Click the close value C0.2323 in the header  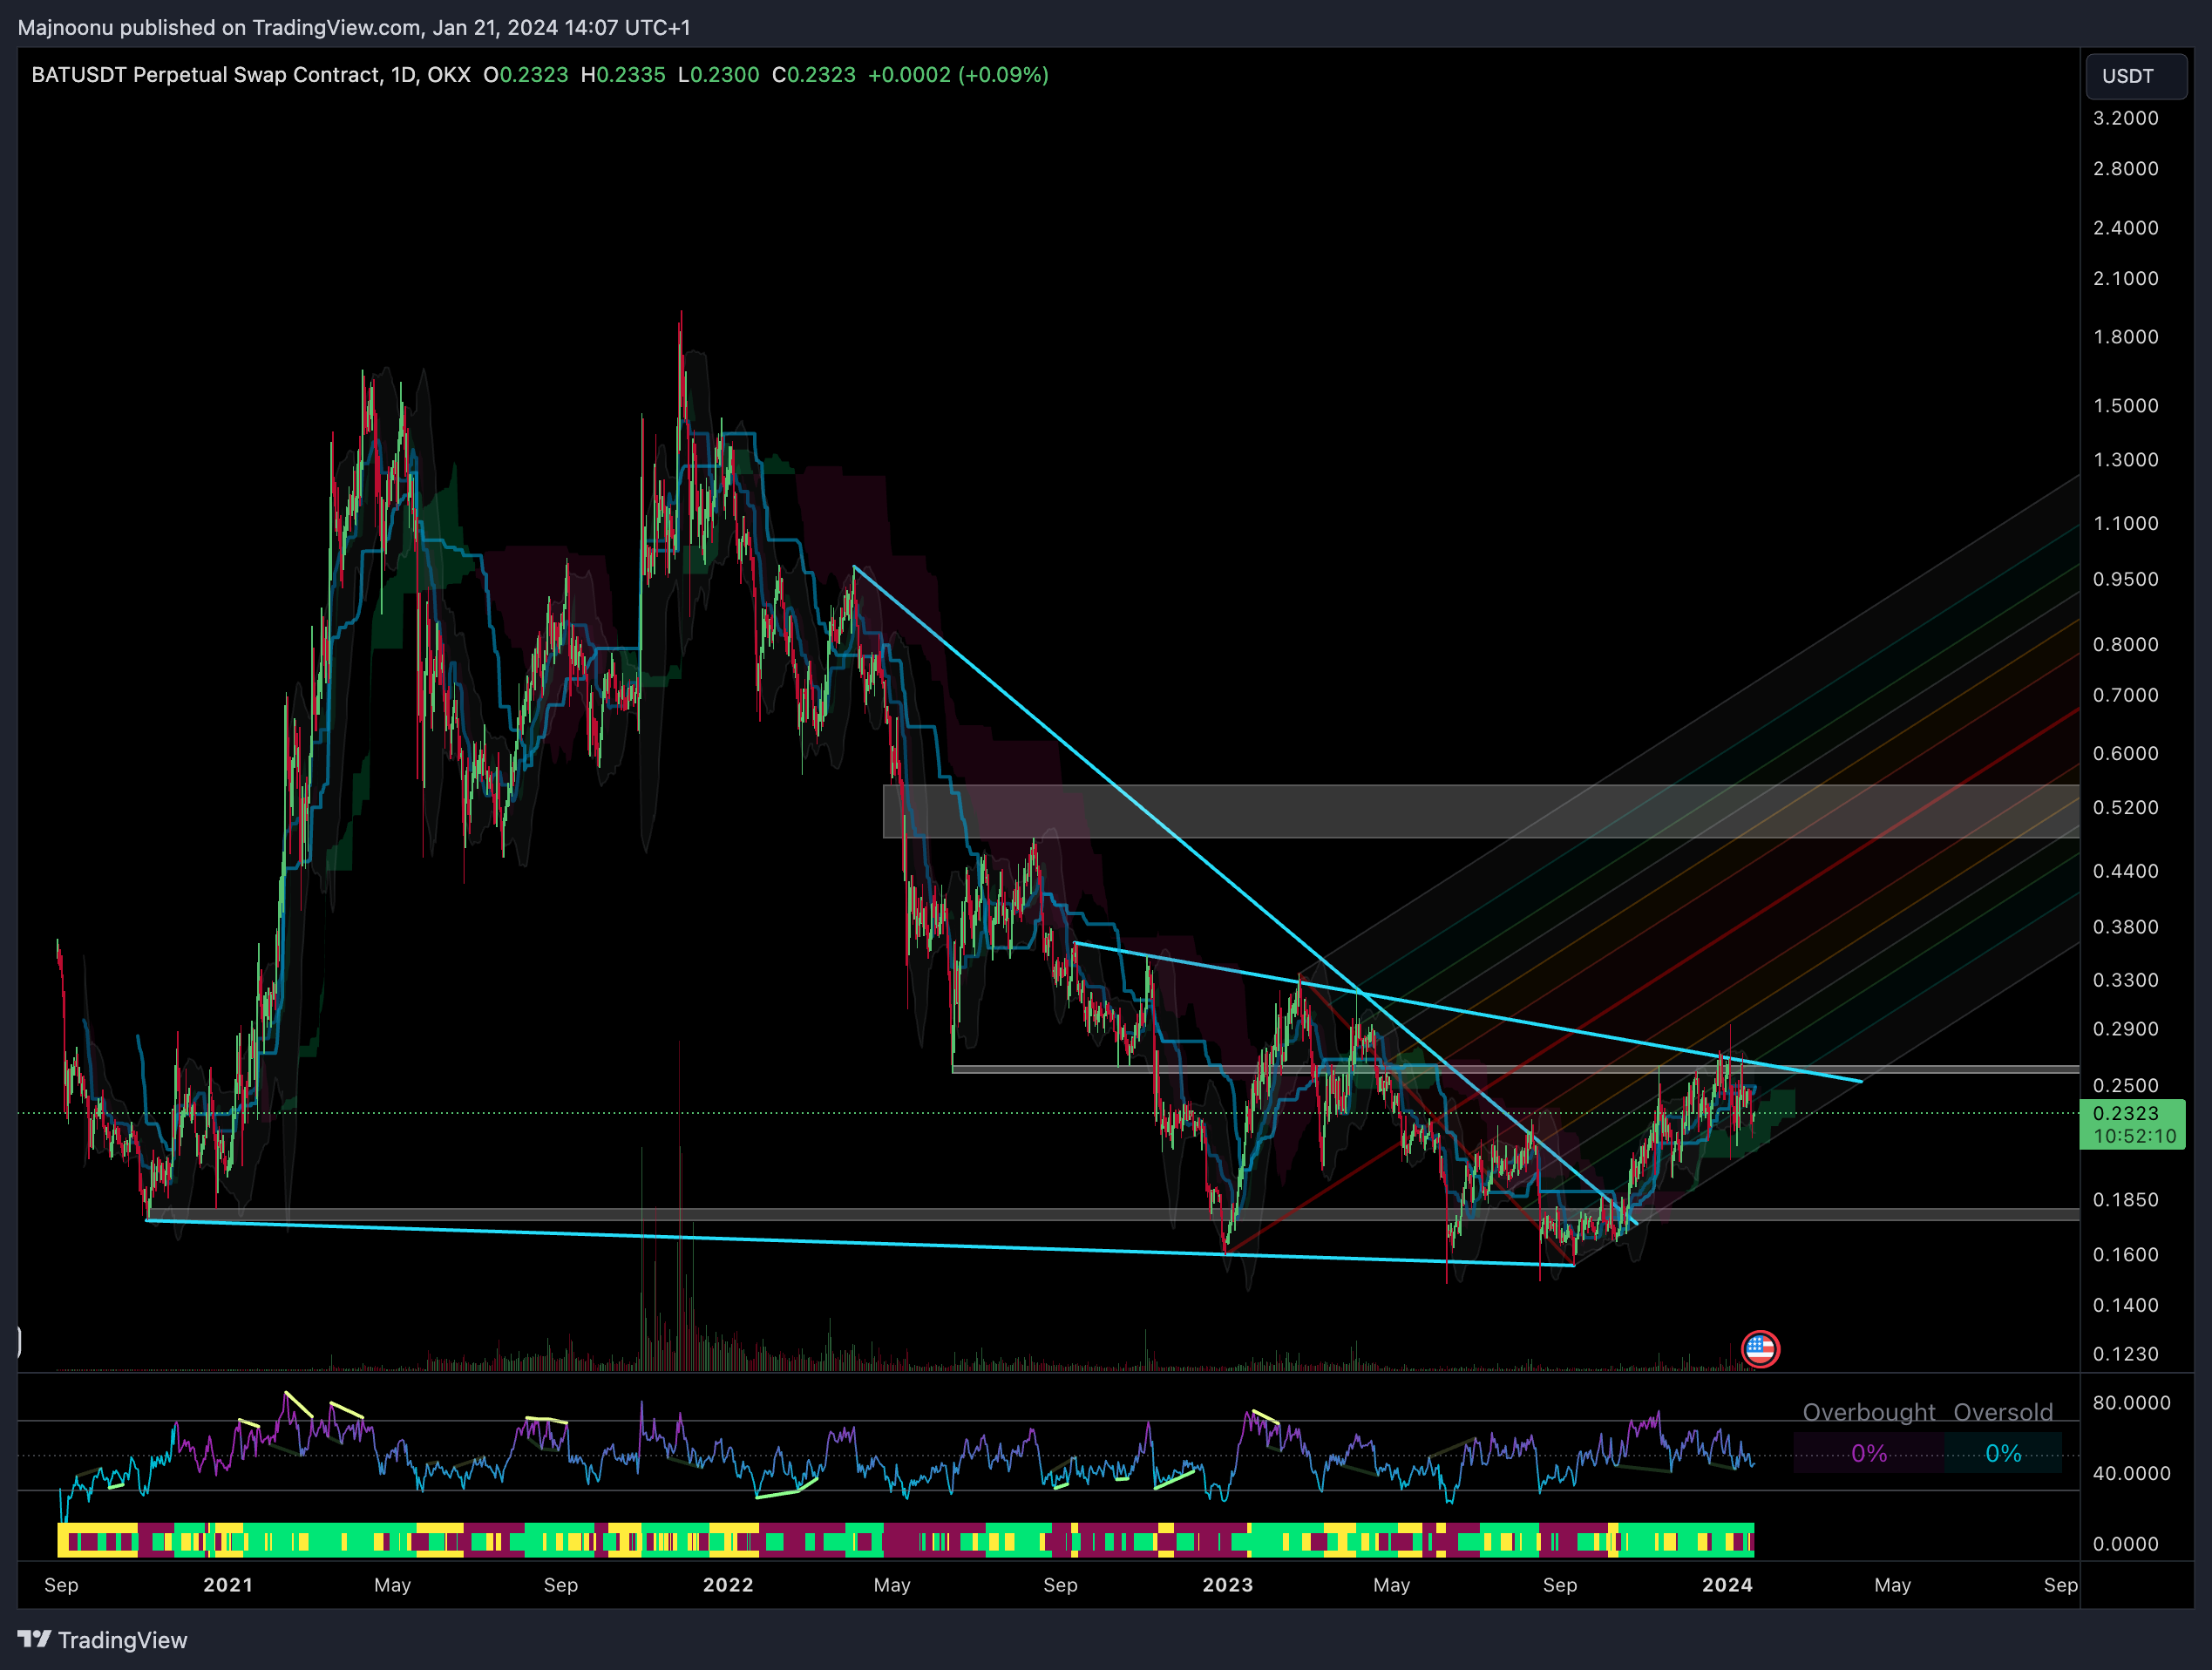point(814,75)
